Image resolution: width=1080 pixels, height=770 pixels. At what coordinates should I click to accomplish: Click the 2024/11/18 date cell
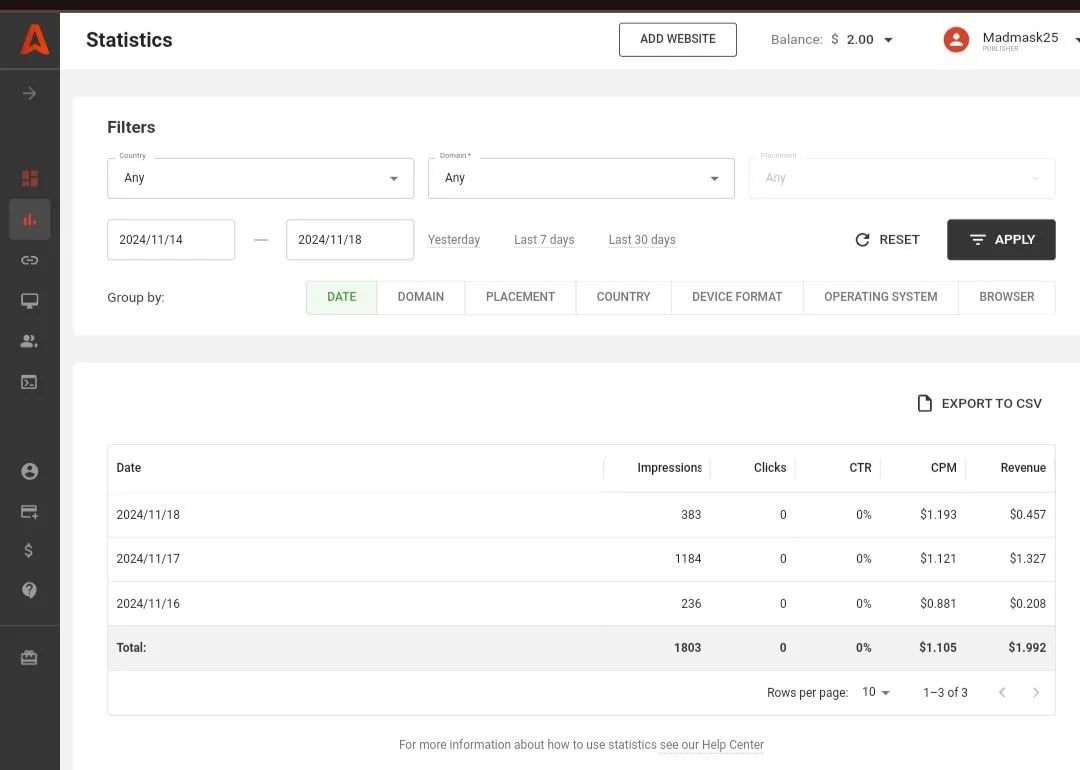[x=148, y=514]
